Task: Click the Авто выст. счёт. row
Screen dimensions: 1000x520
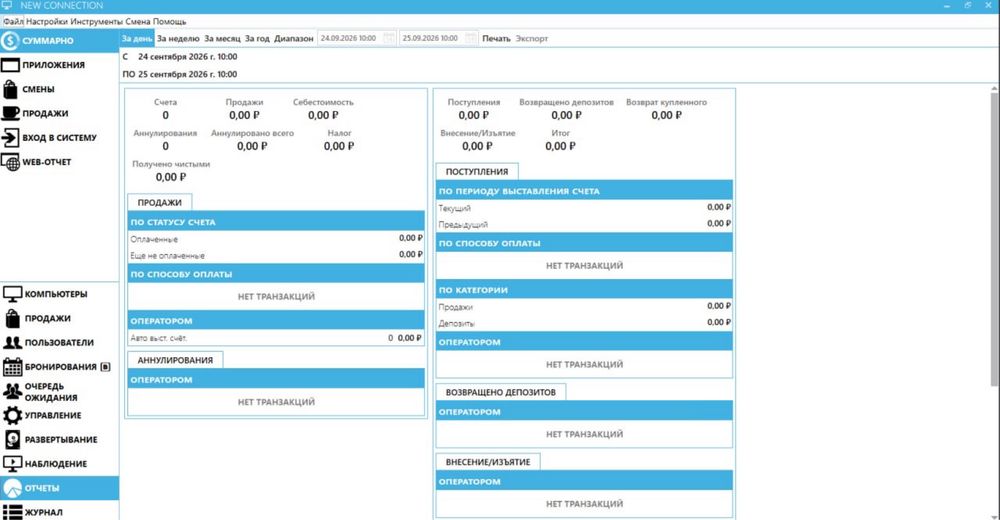Action: pyautogui.click(x=276, y=338)
